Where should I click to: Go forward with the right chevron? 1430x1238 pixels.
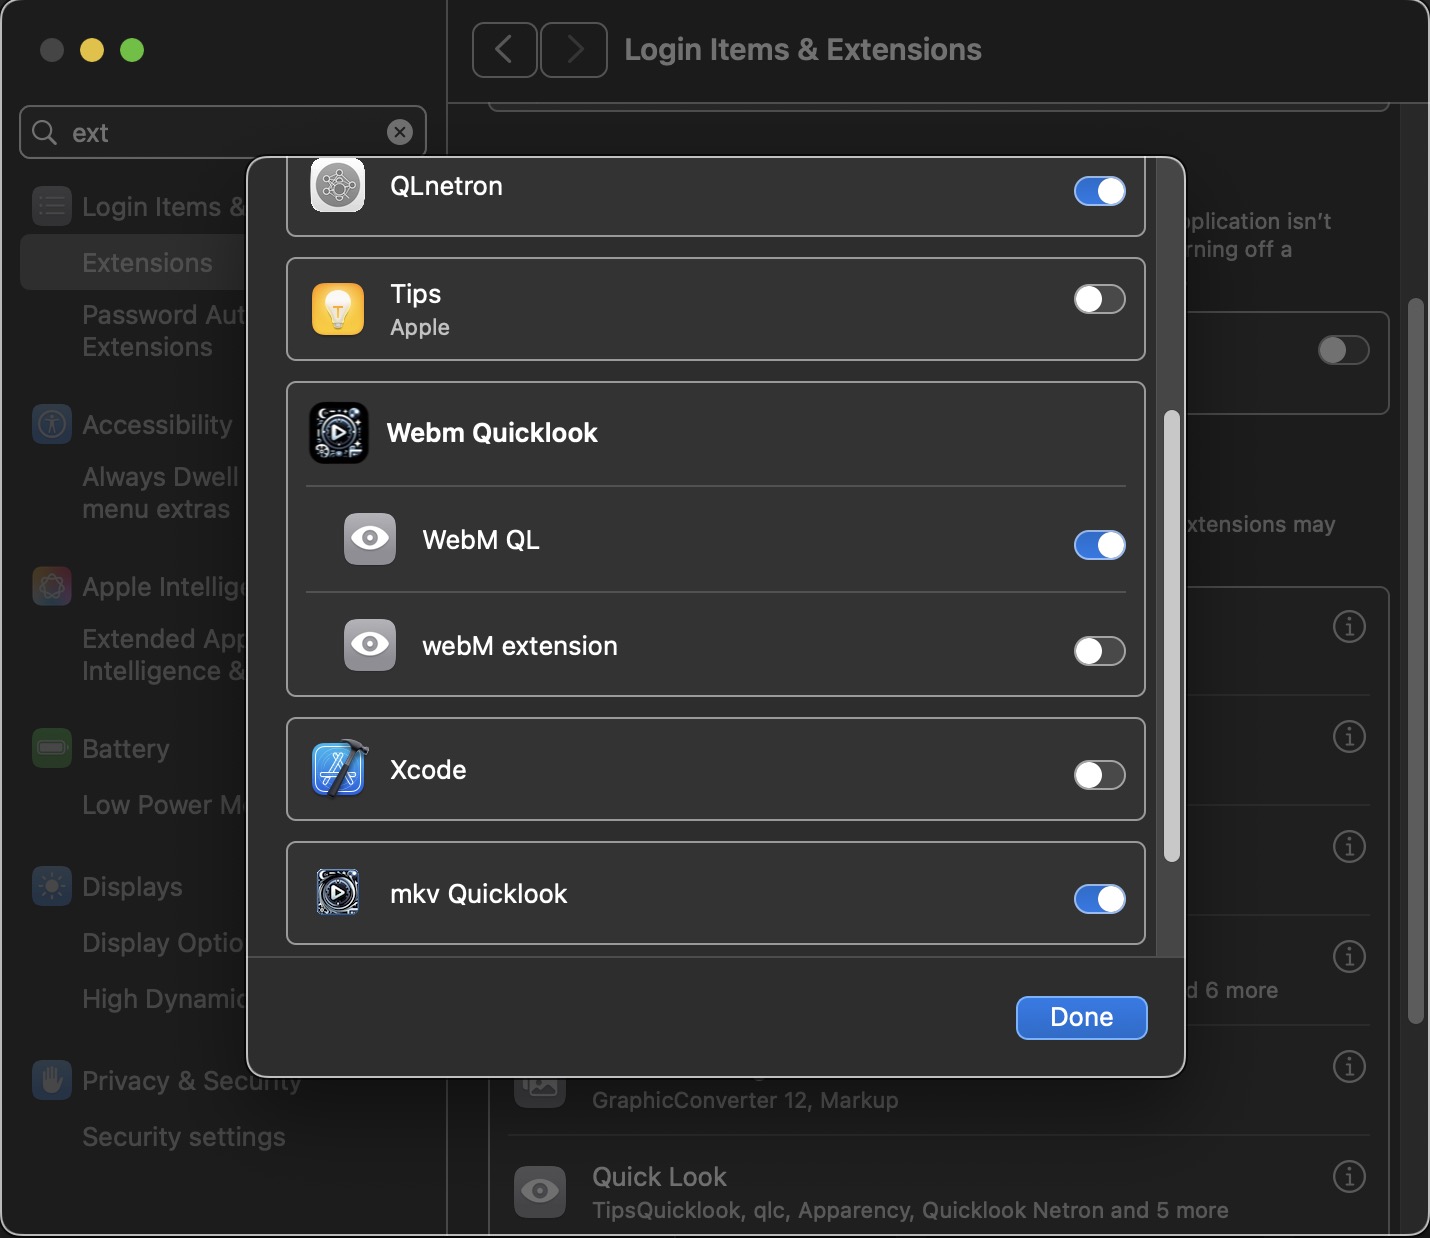[574, 49]
